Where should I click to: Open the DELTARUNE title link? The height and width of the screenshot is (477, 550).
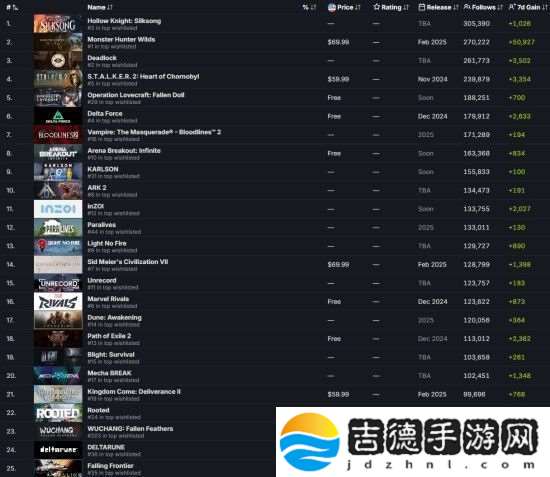pos(106,447)
